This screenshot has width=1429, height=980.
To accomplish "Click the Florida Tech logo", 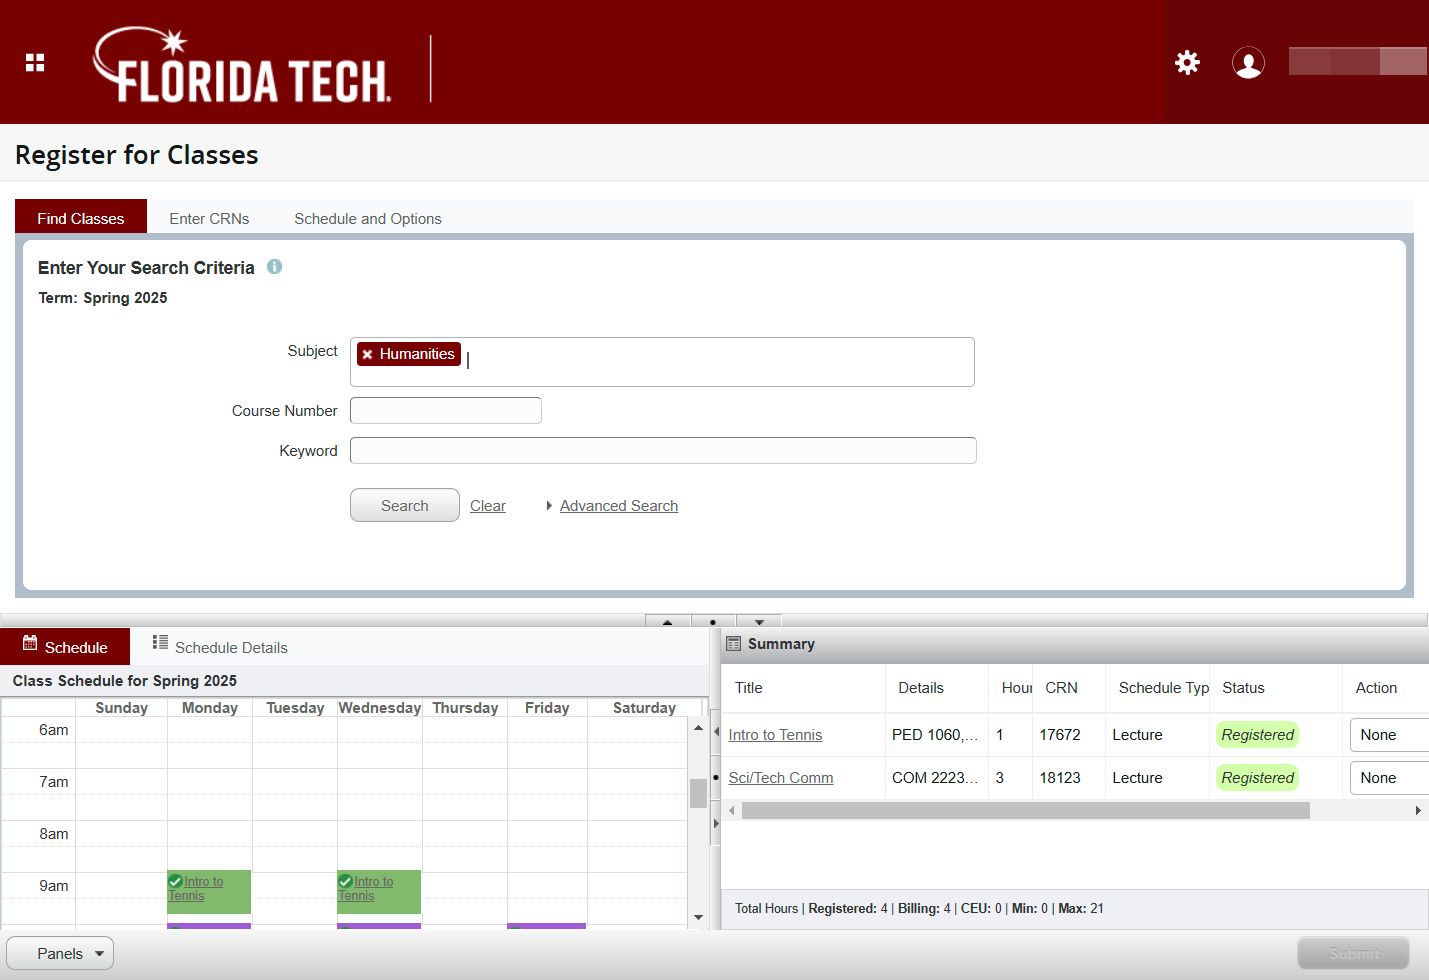I will point(242,65).
